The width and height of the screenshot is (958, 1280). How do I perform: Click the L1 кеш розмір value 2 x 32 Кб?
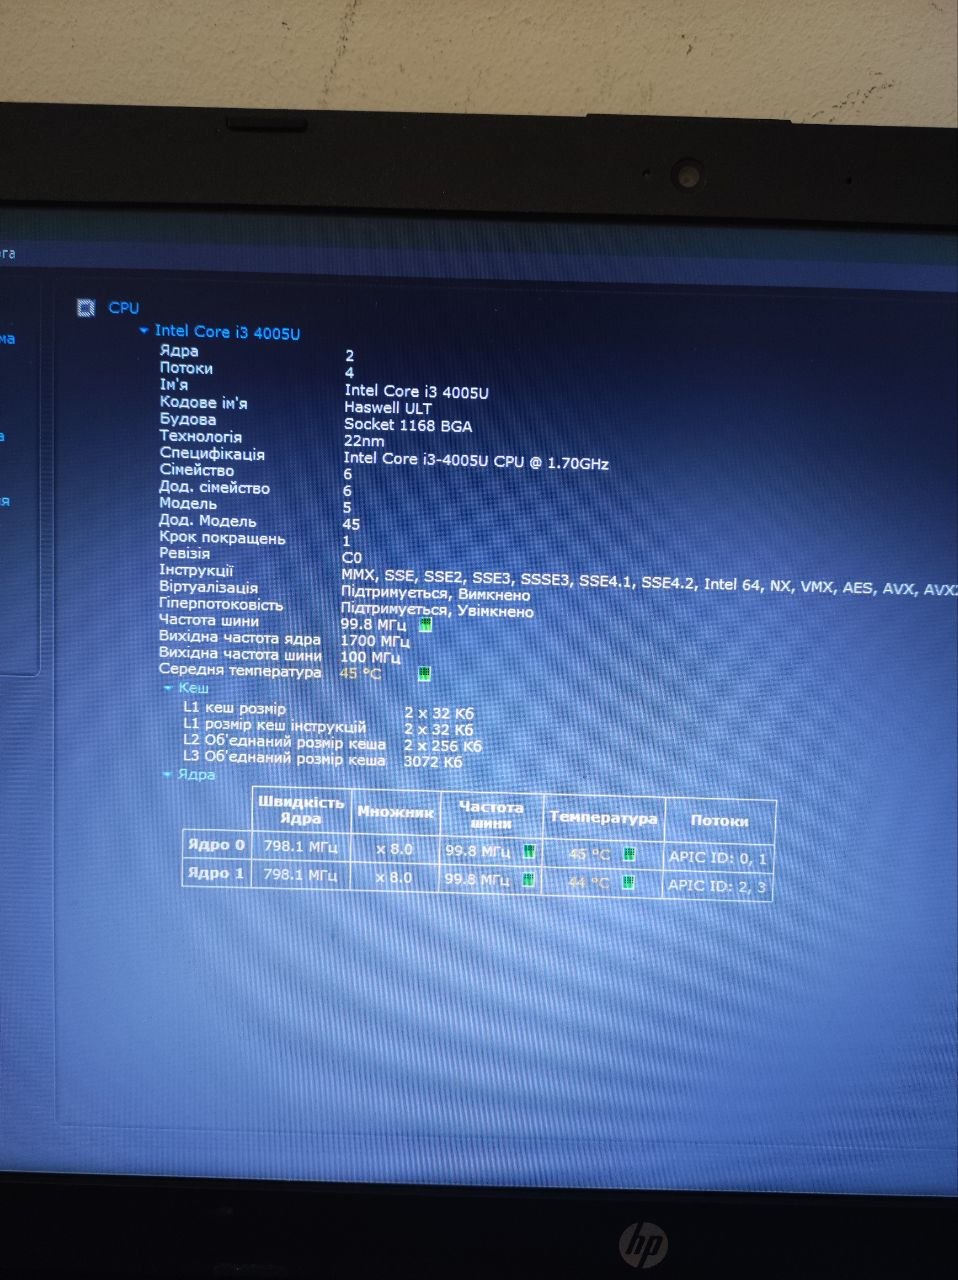click(439, 713)
